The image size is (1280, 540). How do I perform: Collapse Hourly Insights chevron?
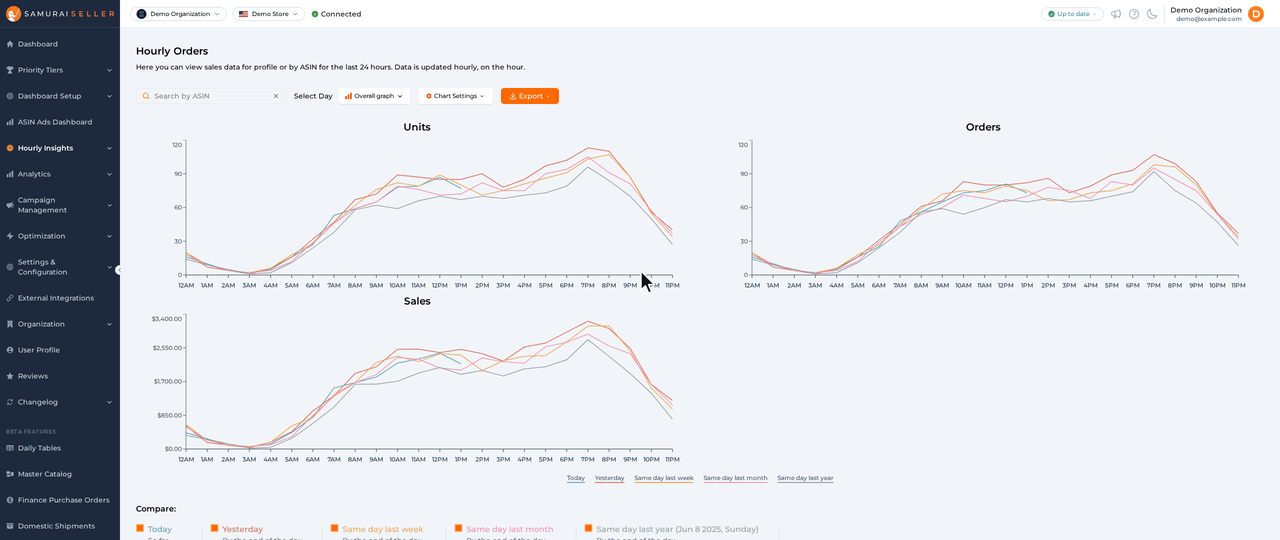[109, 148]
